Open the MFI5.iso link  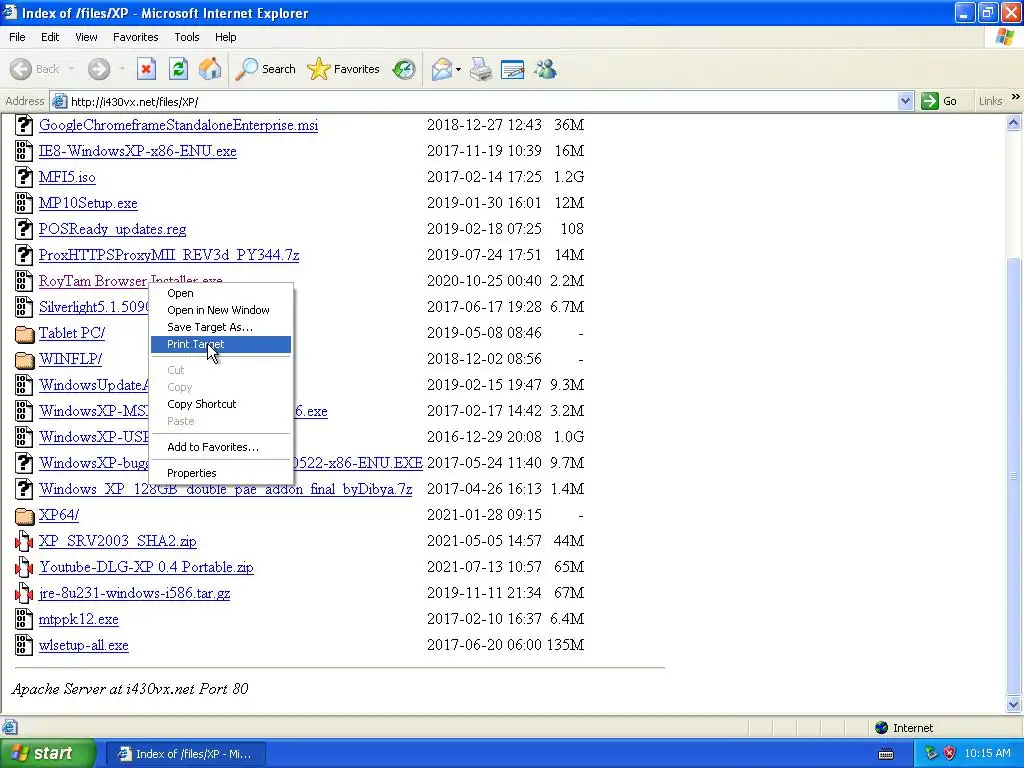[67, 177]
